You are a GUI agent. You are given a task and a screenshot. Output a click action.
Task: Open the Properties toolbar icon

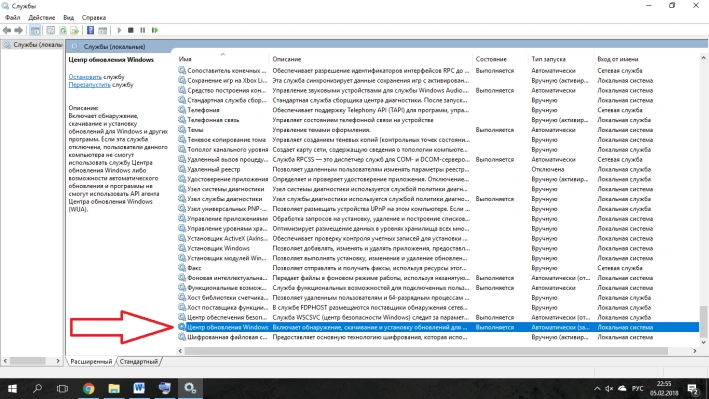51,30
